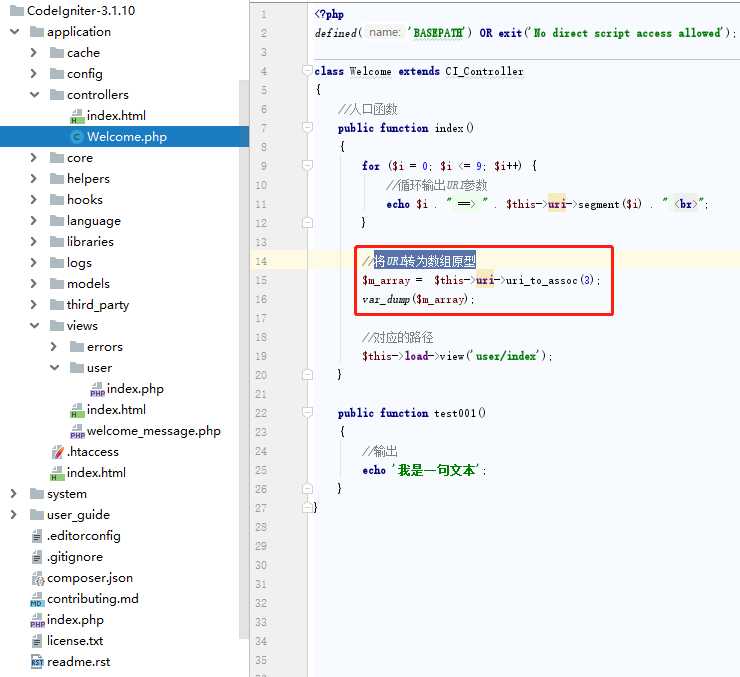Click the third_party folder icon

pyautogui.click(x=57, y=304)
